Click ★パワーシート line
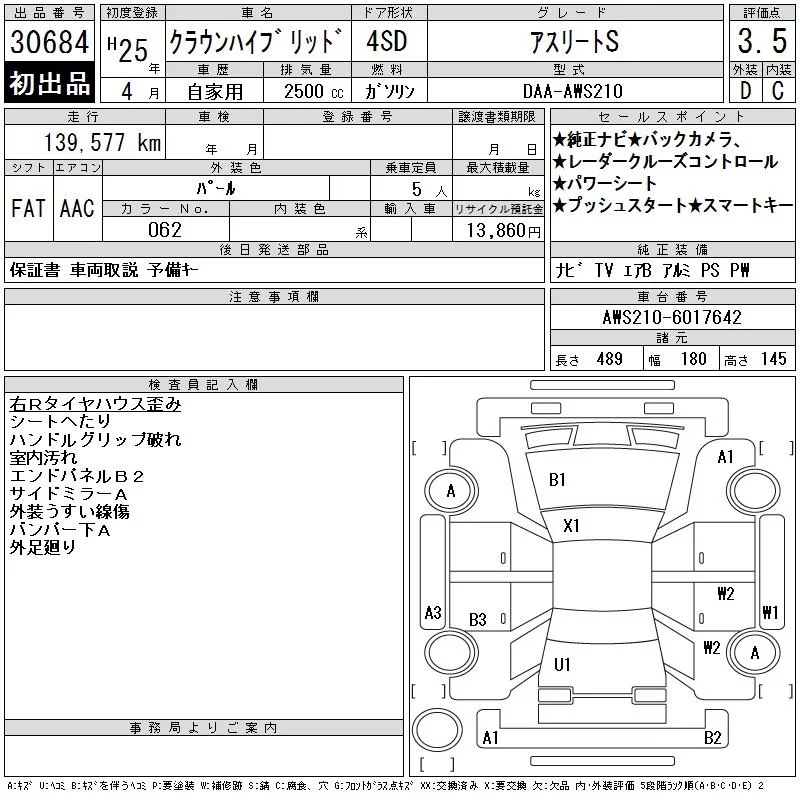This screenshot has width=800, height=800. click(x=605, y=183)
